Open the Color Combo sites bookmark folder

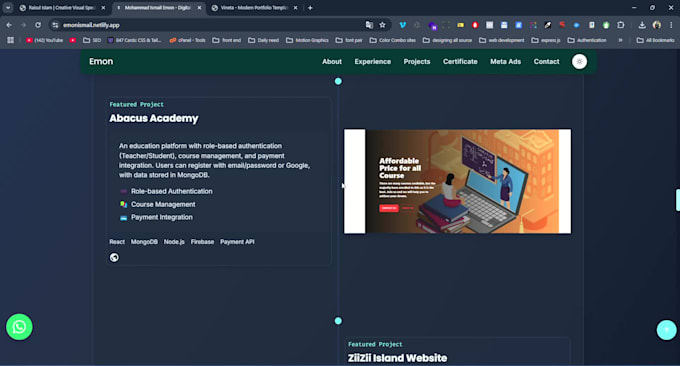(x=392, y=40)
